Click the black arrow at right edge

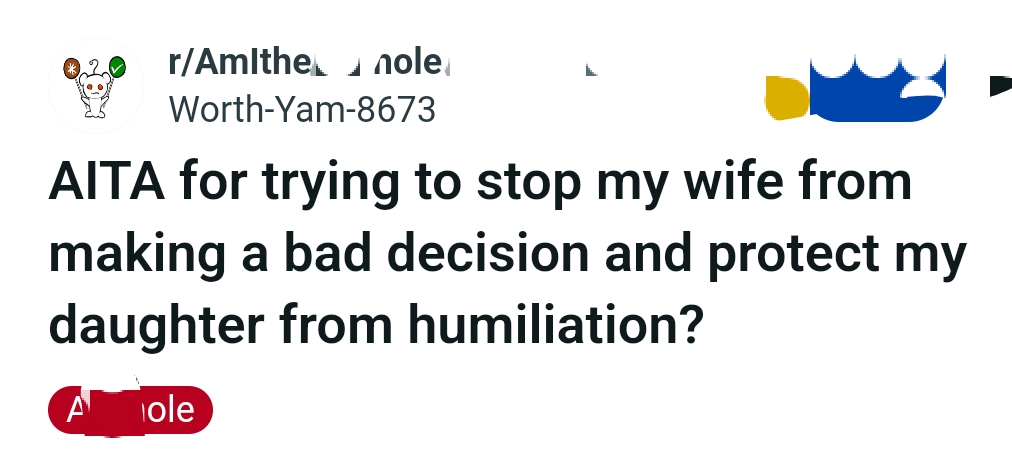[x=999, y=86]
